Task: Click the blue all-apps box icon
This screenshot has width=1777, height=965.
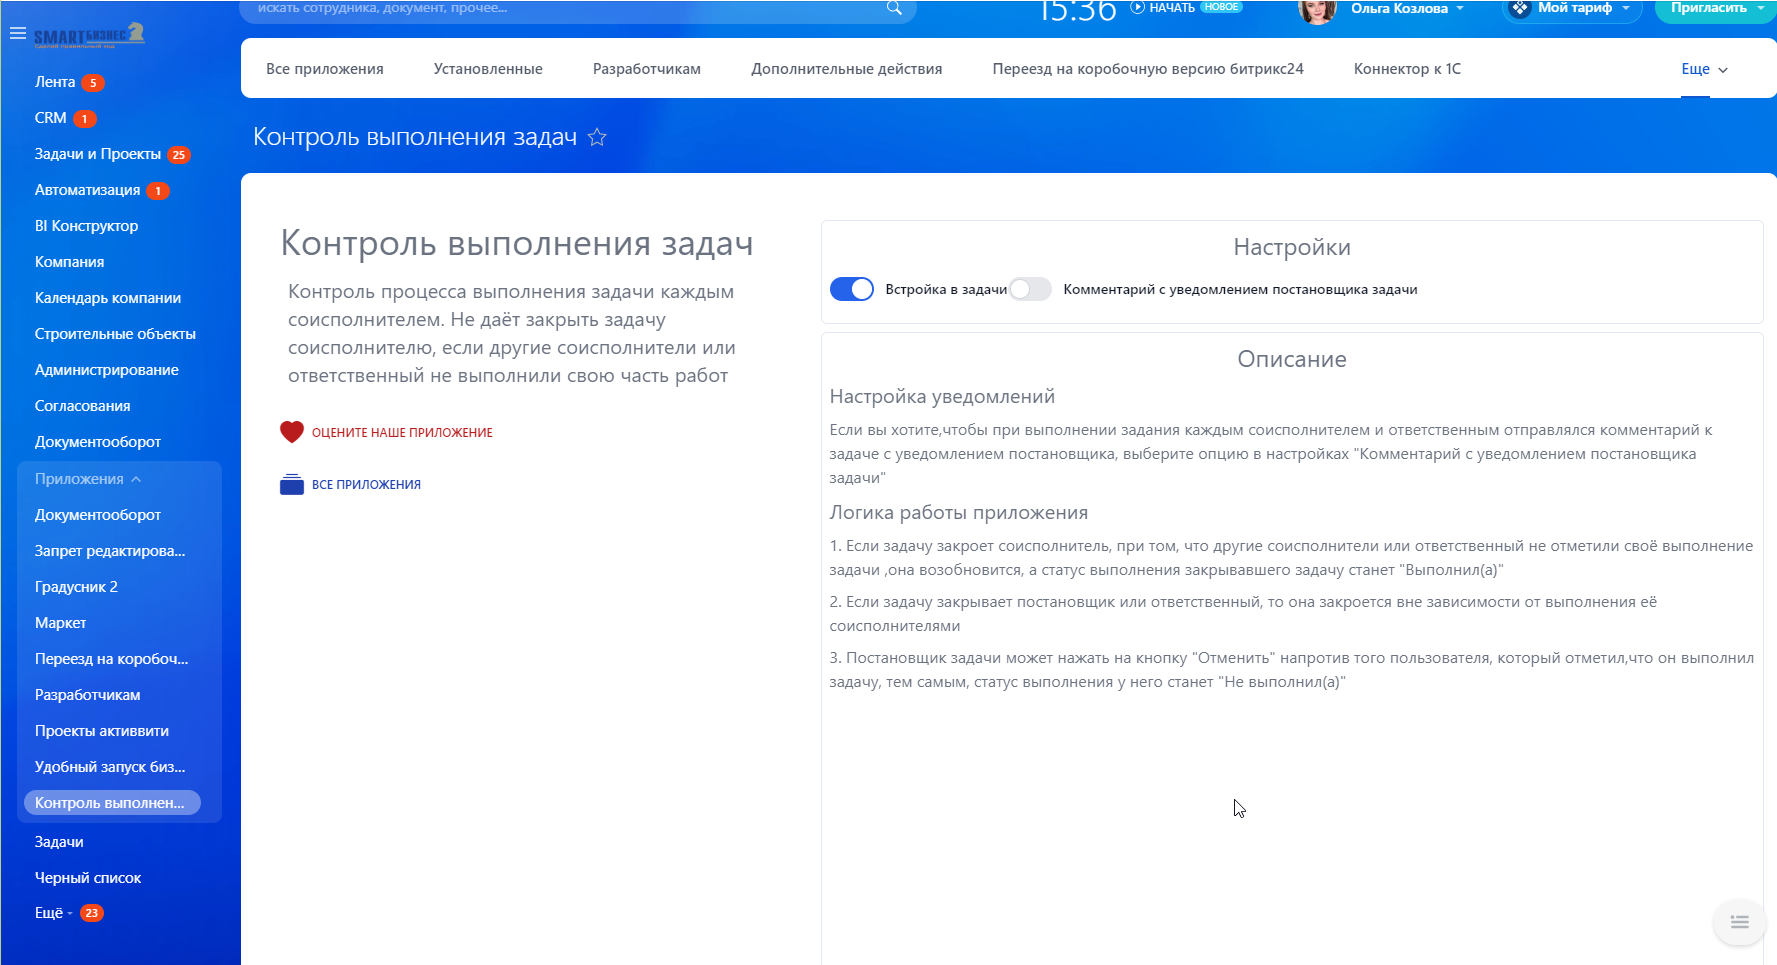Action: click(291, 485)
